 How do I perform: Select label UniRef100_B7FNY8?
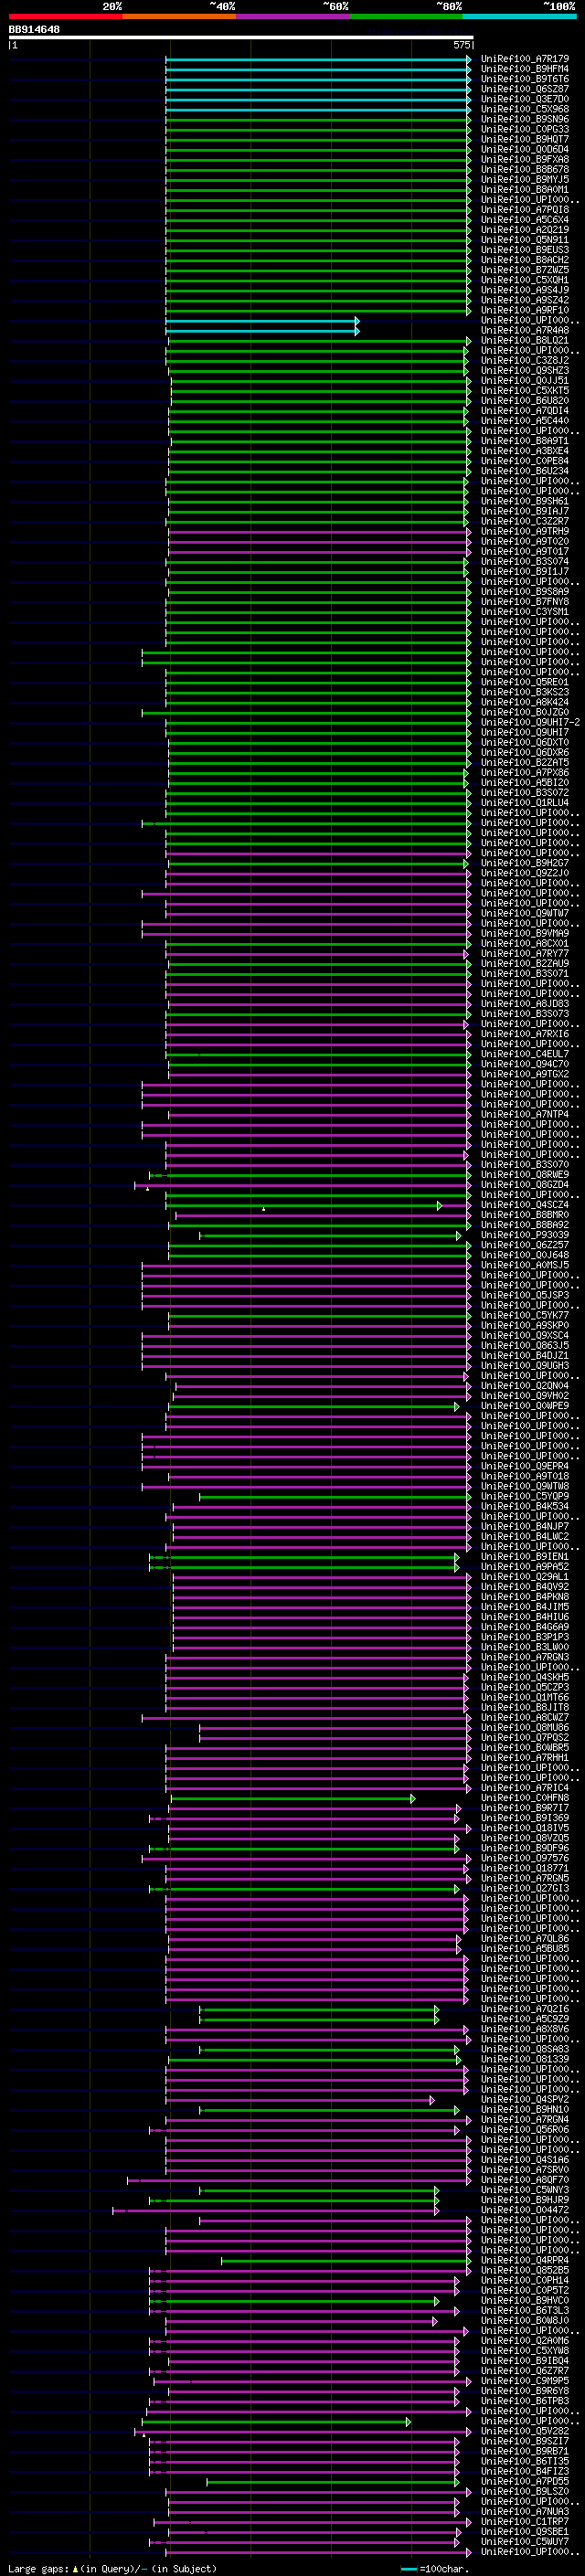[525, 602]
